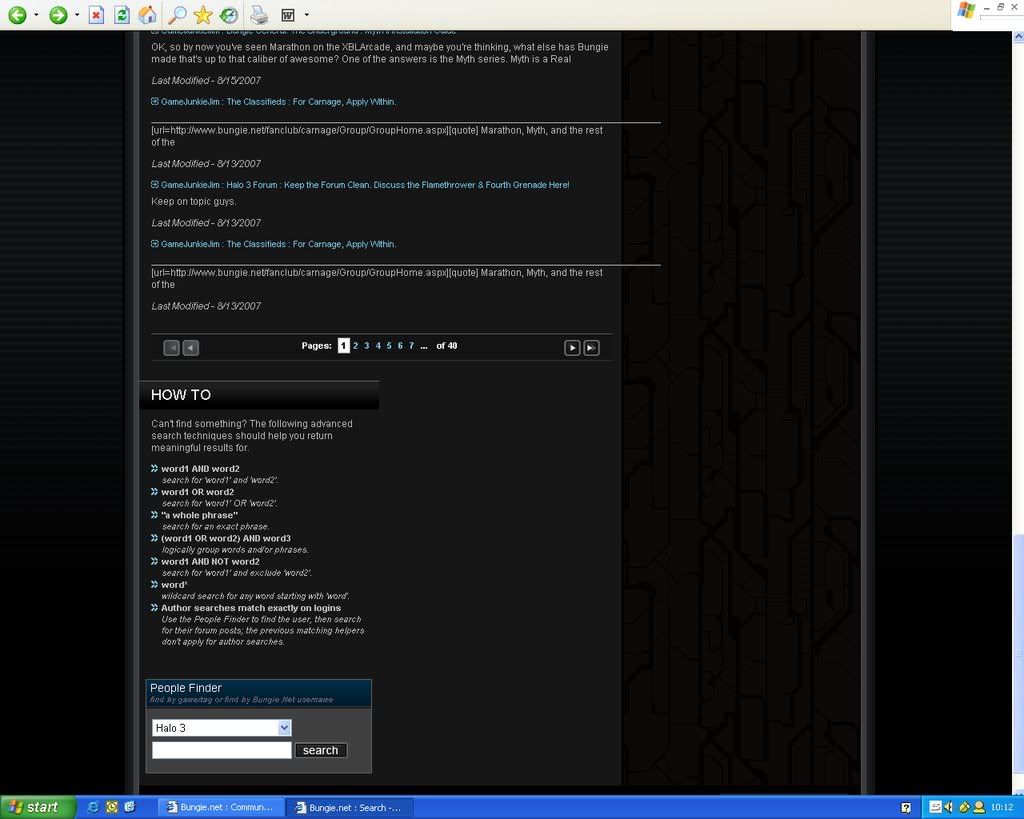Image resolution: width=1024 pixels, height=819 pixels.
Task: Open browsing History icon in toolbar
Action: (x=229, y=15)
